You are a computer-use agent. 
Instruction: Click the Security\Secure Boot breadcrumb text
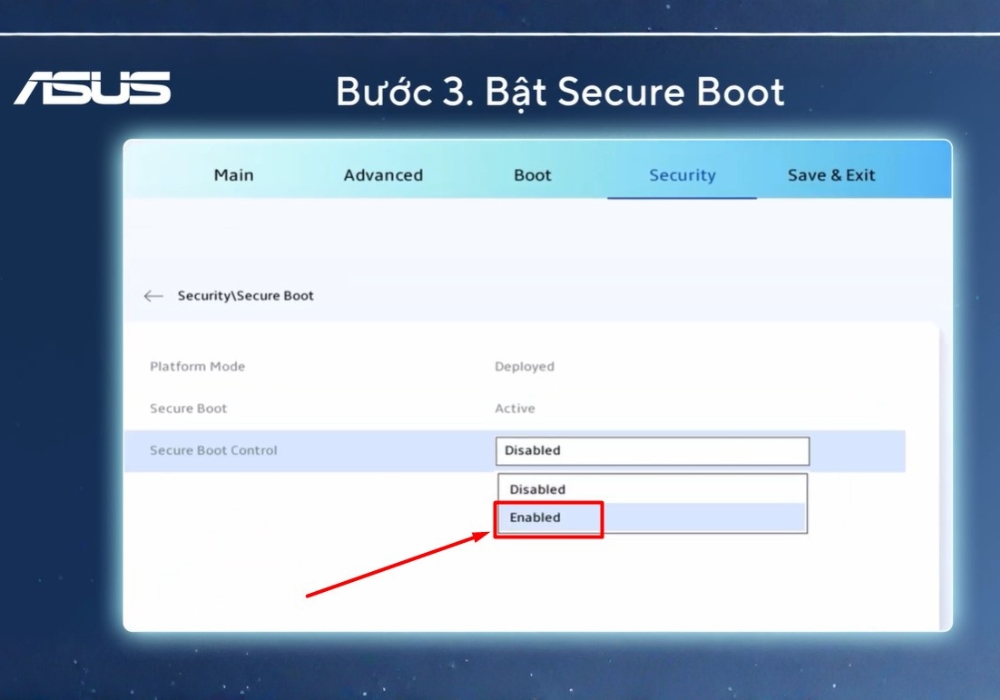pos(246,296)
